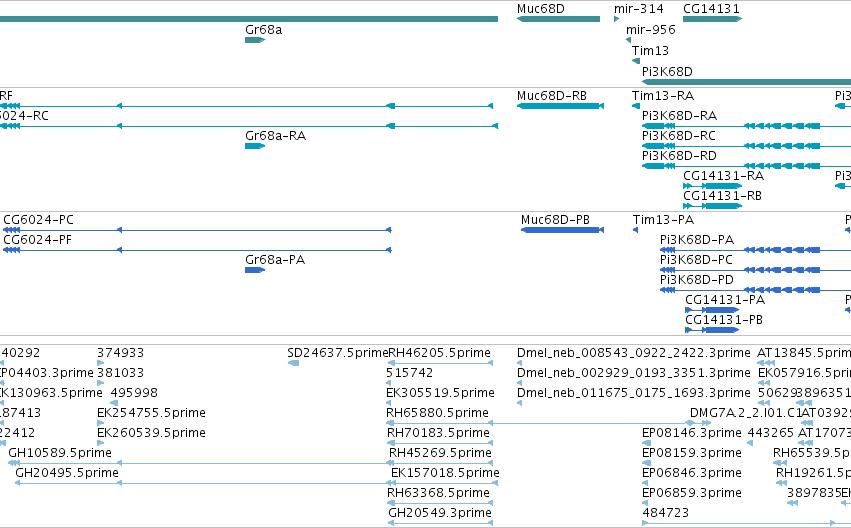Open the Pi3K68D-PA protein label
The image size is (851, 528).
pyautogui.click(x=697, y=240)
